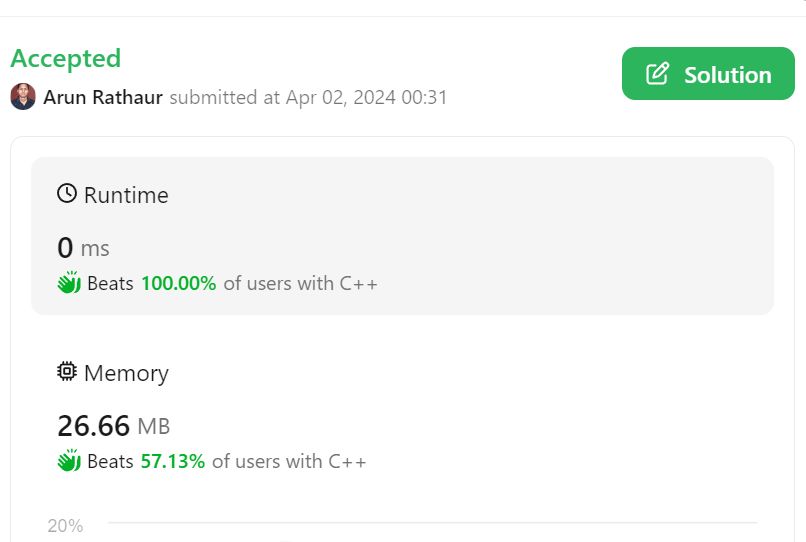Viewport: 806px width, 542px height.
Task: Click the distribution chart gridline
Action: 432,523
